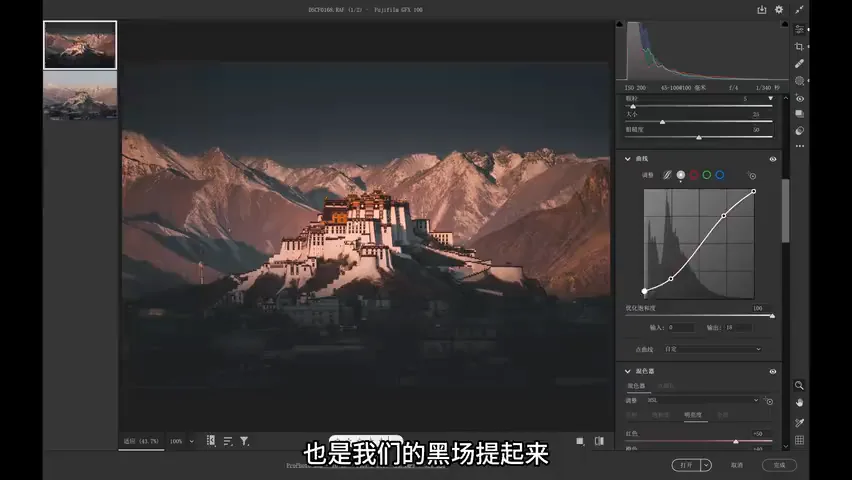
Task: Select the blue curve channel
Action: coord(720,175)
